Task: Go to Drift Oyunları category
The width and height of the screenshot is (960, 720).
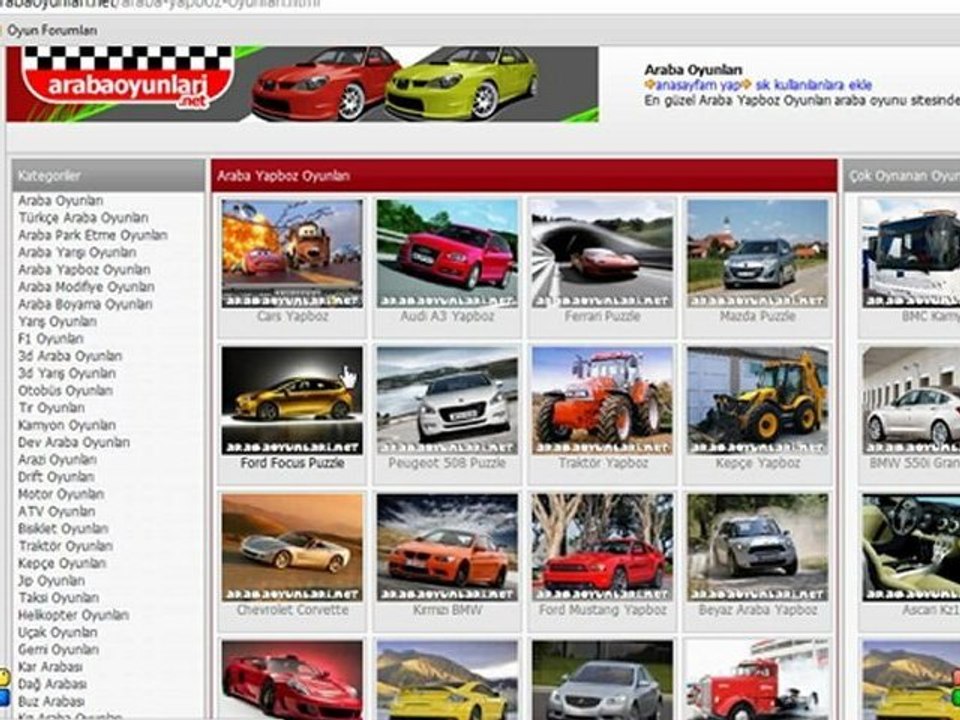Action: click(x=56, y=477)
